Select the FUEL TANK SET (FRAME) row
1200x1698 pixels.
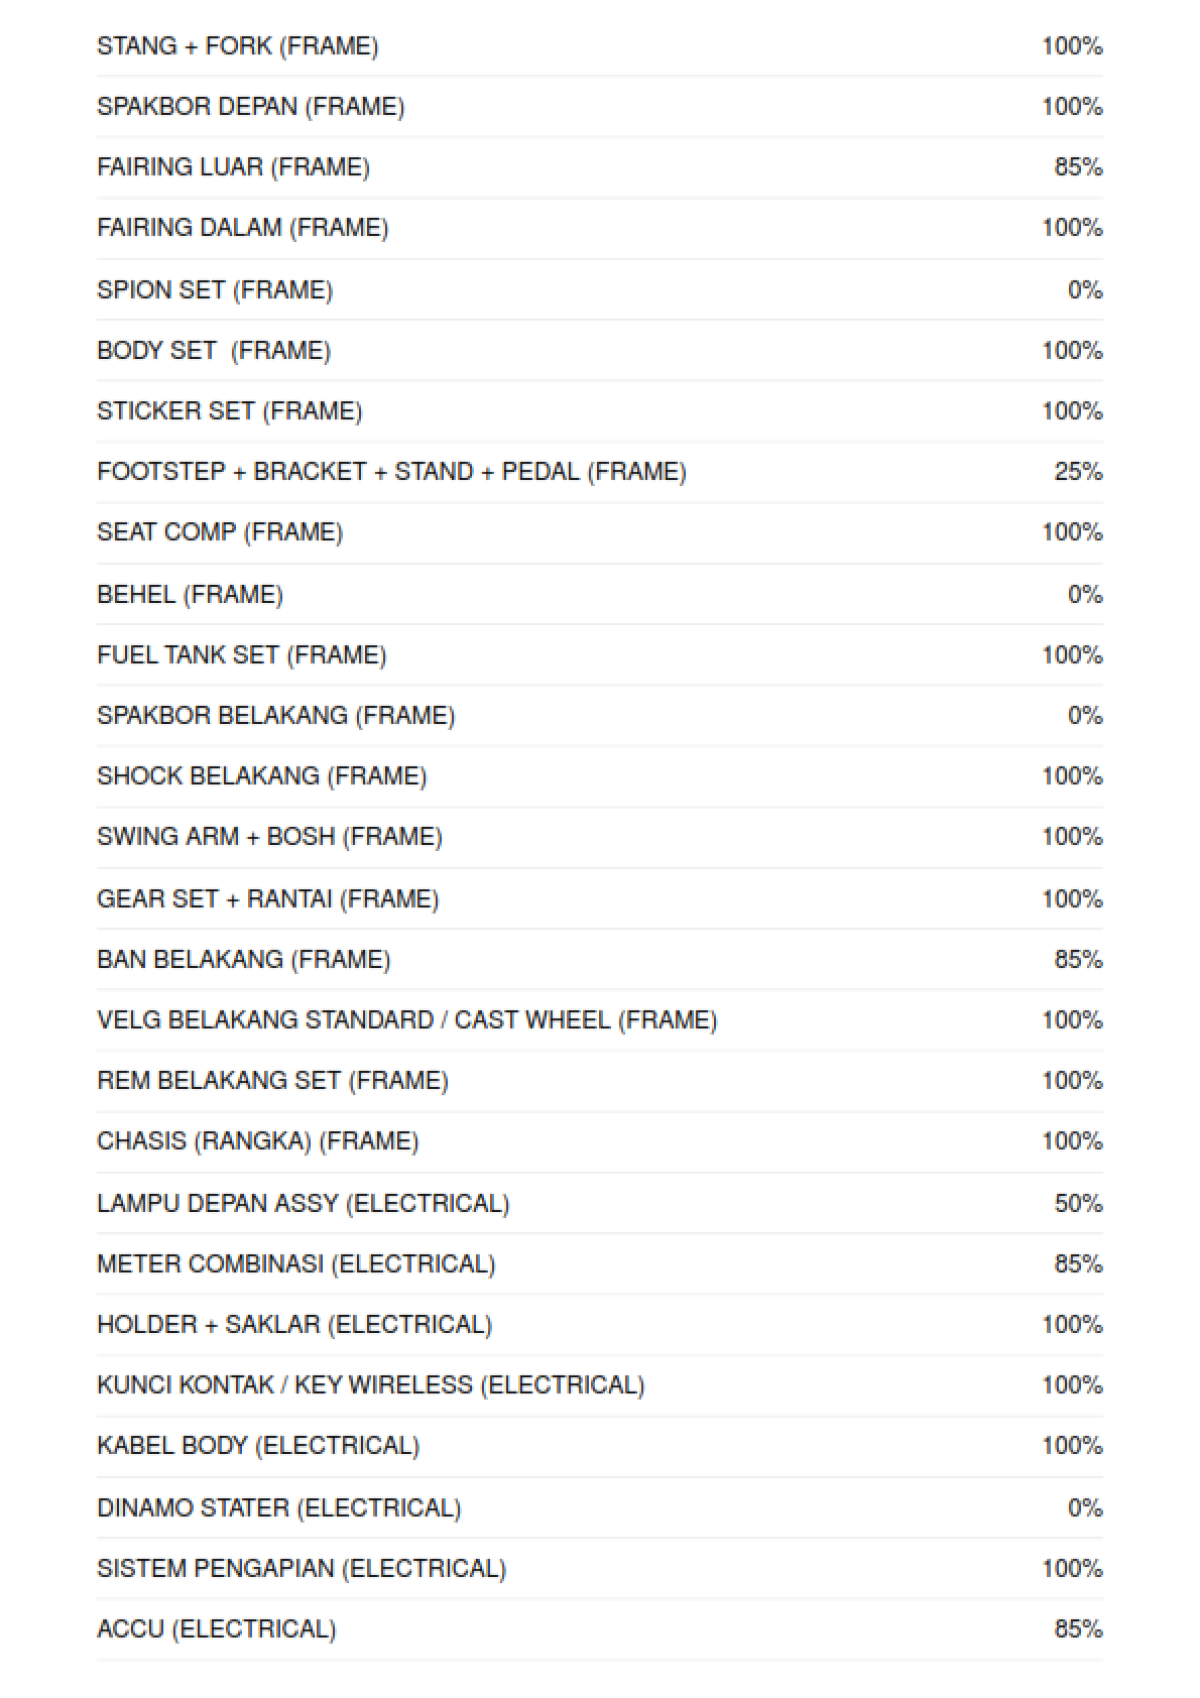(x=241, y=655)
